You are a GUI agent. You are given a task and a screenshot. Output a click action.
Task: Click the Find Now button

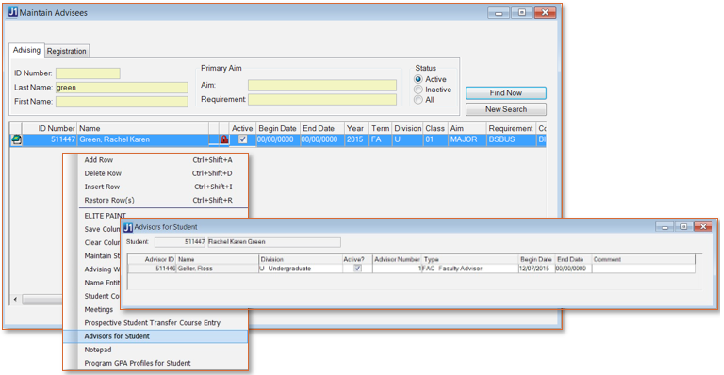click(506, 93)
